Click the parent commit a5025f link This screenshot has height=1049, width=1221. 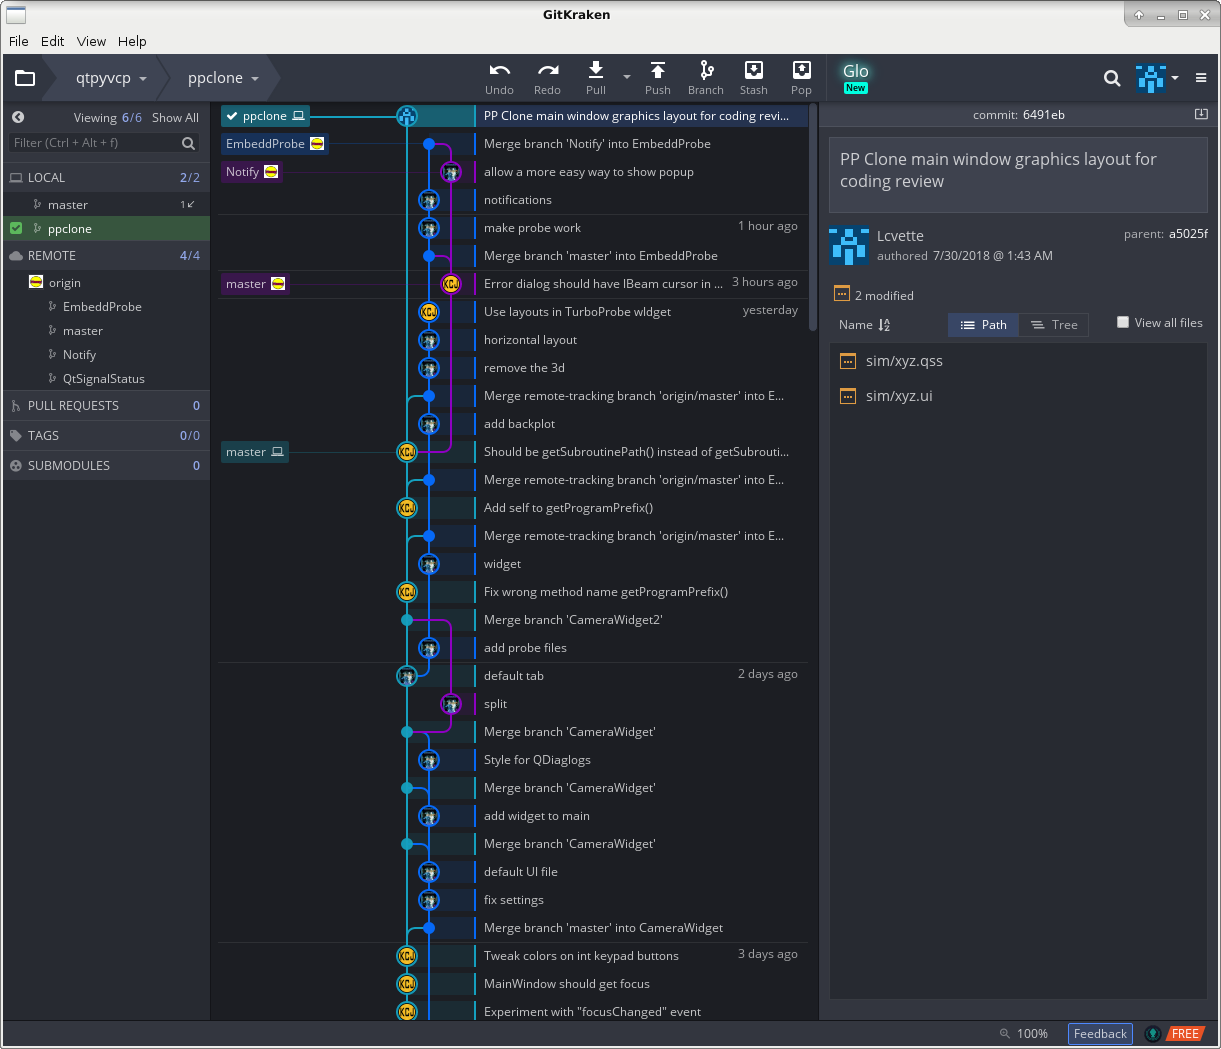[x=1188, y=234]
